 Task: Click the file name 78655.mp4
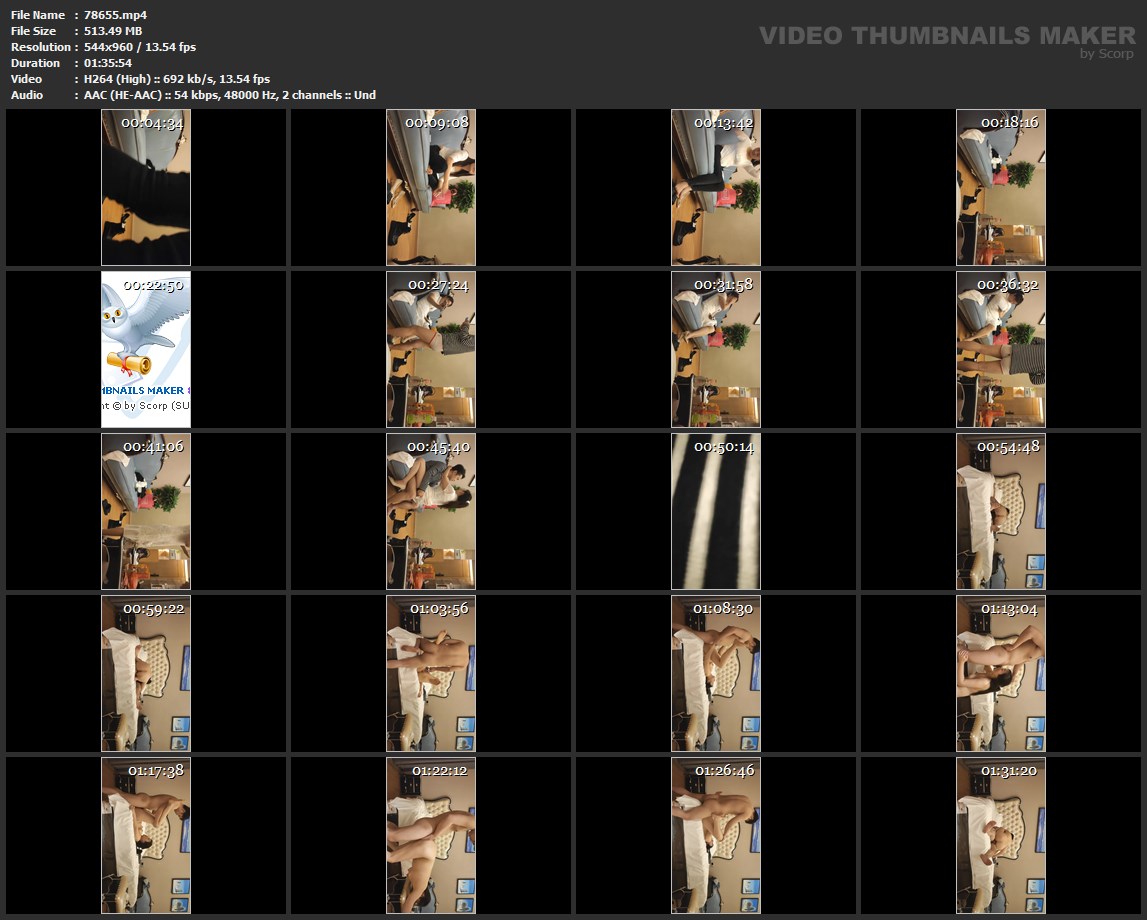[116, 15]
